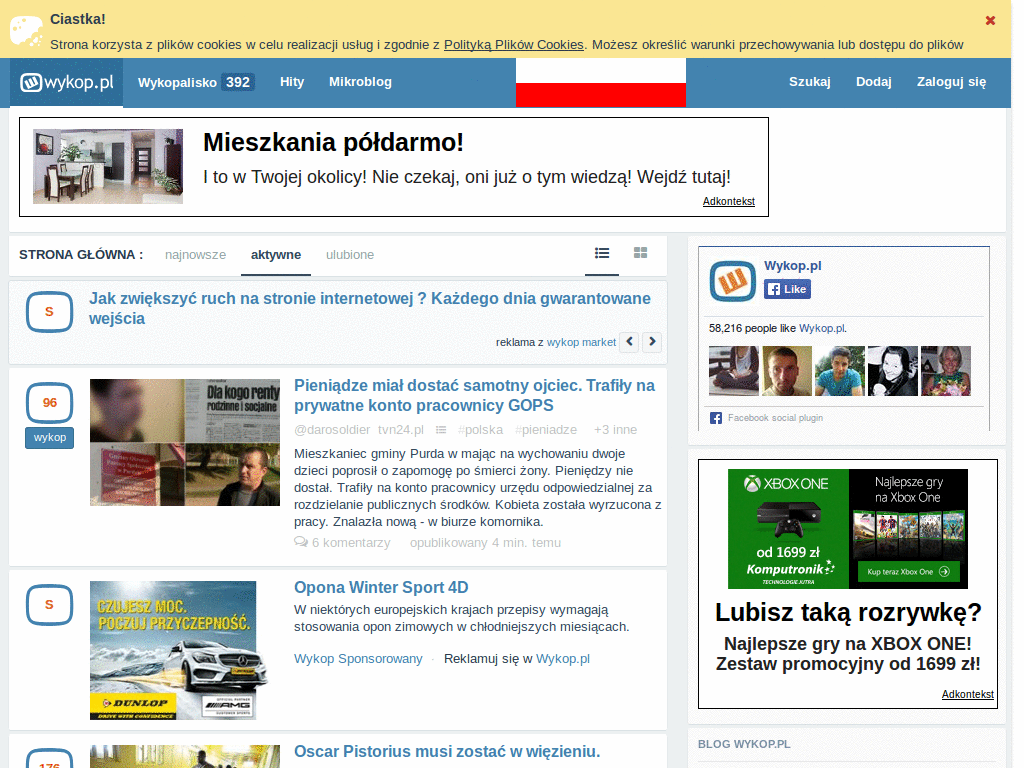Open the #pieniadze tag
Screen dimensions: 1024x768
coord(545,430)
